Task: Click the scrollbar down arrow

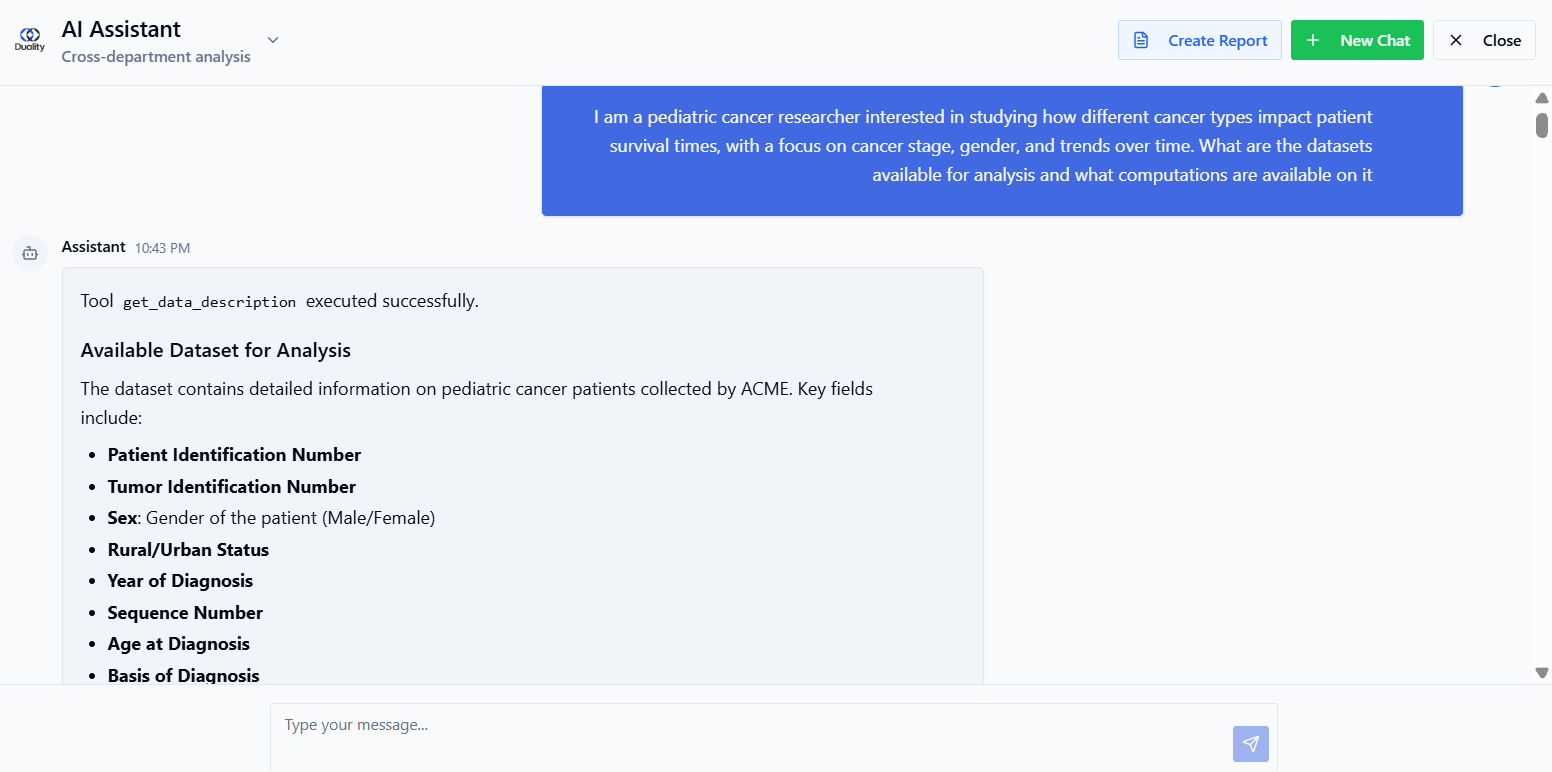Action: (1542, 673)
